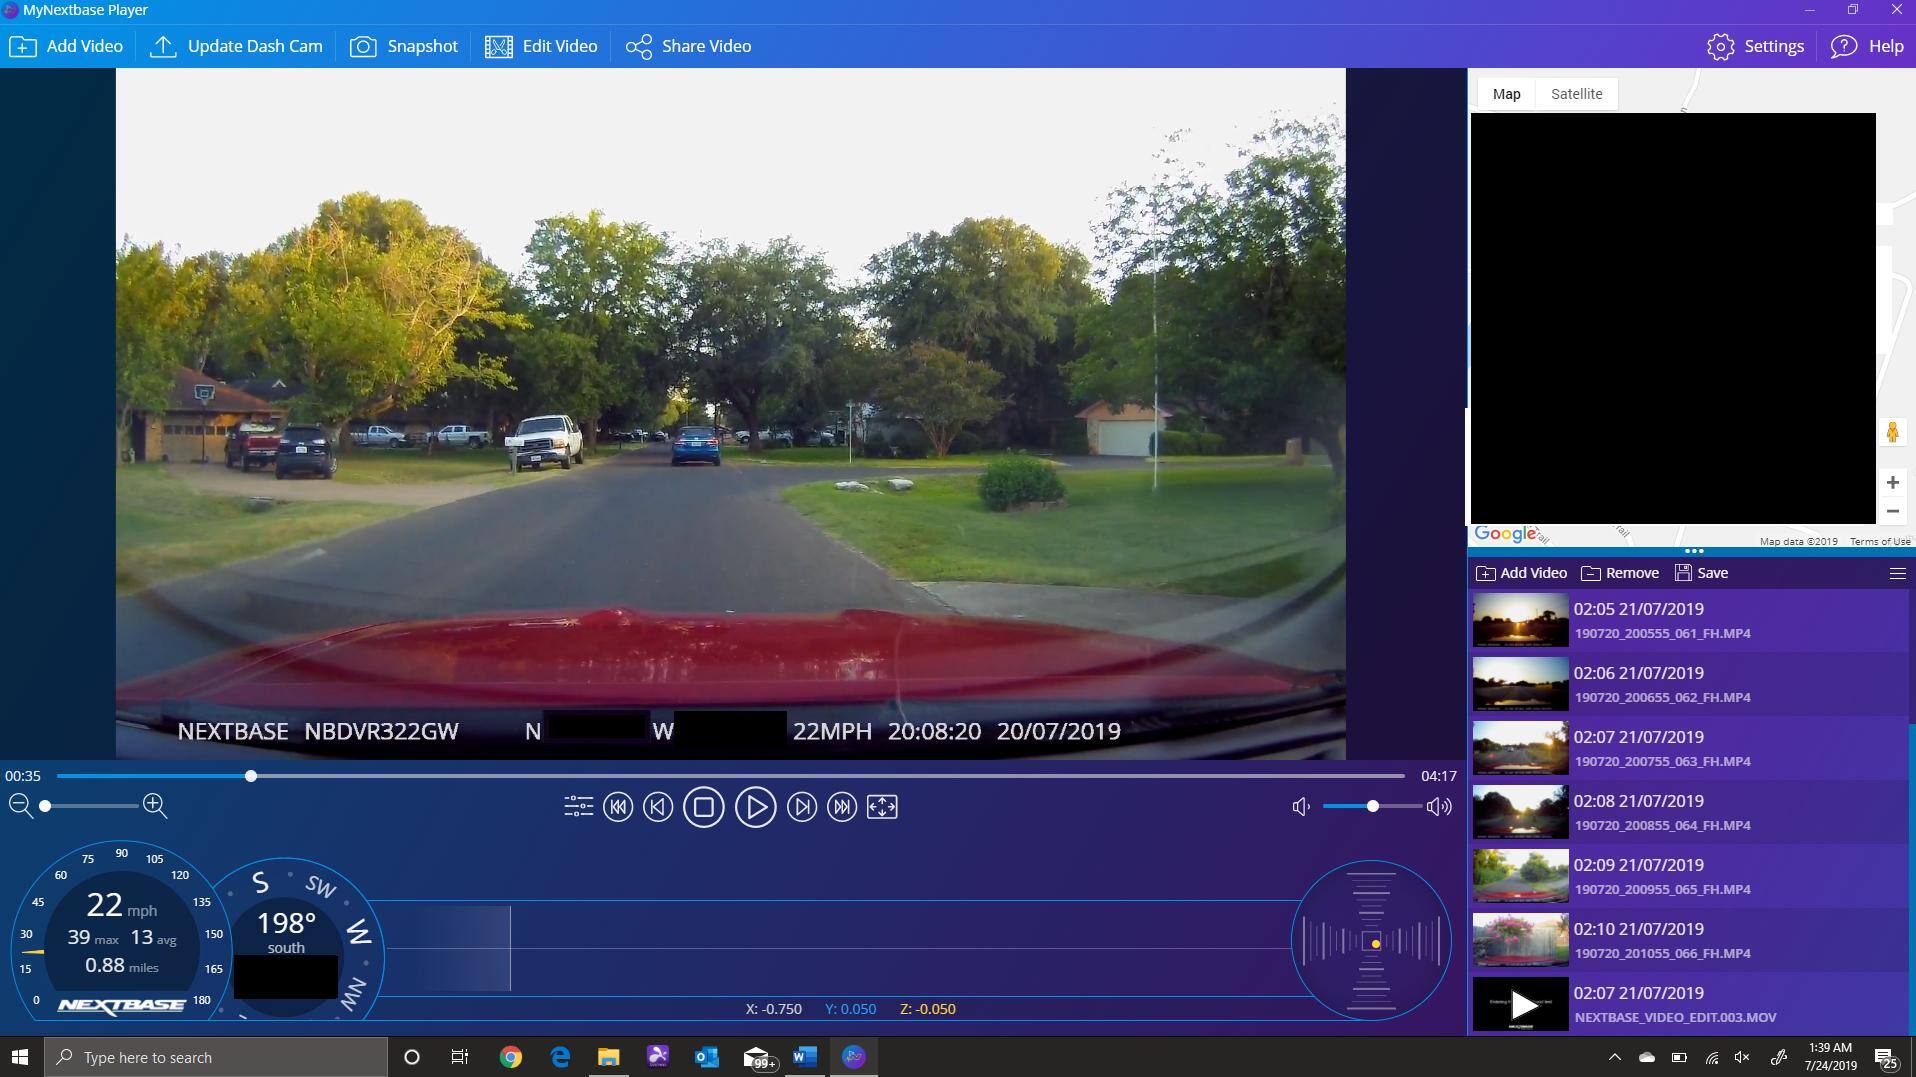1916x1077 pixels.
Task: Select the Map view type
Action: pos(1506,94)
